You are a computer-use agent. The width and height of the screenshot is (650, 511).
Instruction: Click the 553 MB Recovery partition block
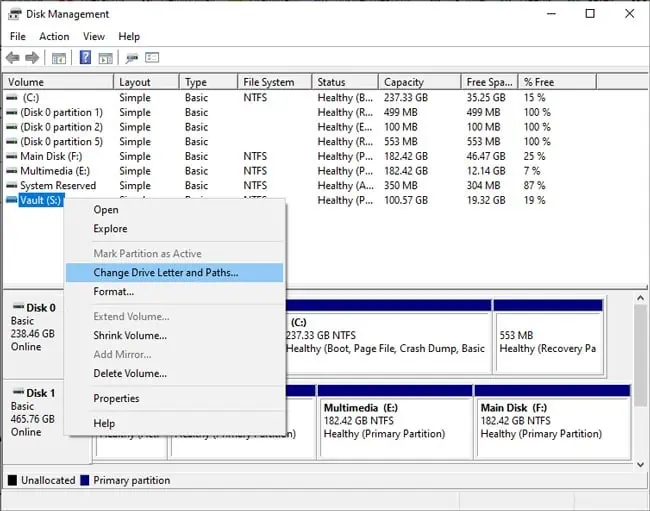click(549, 337)
